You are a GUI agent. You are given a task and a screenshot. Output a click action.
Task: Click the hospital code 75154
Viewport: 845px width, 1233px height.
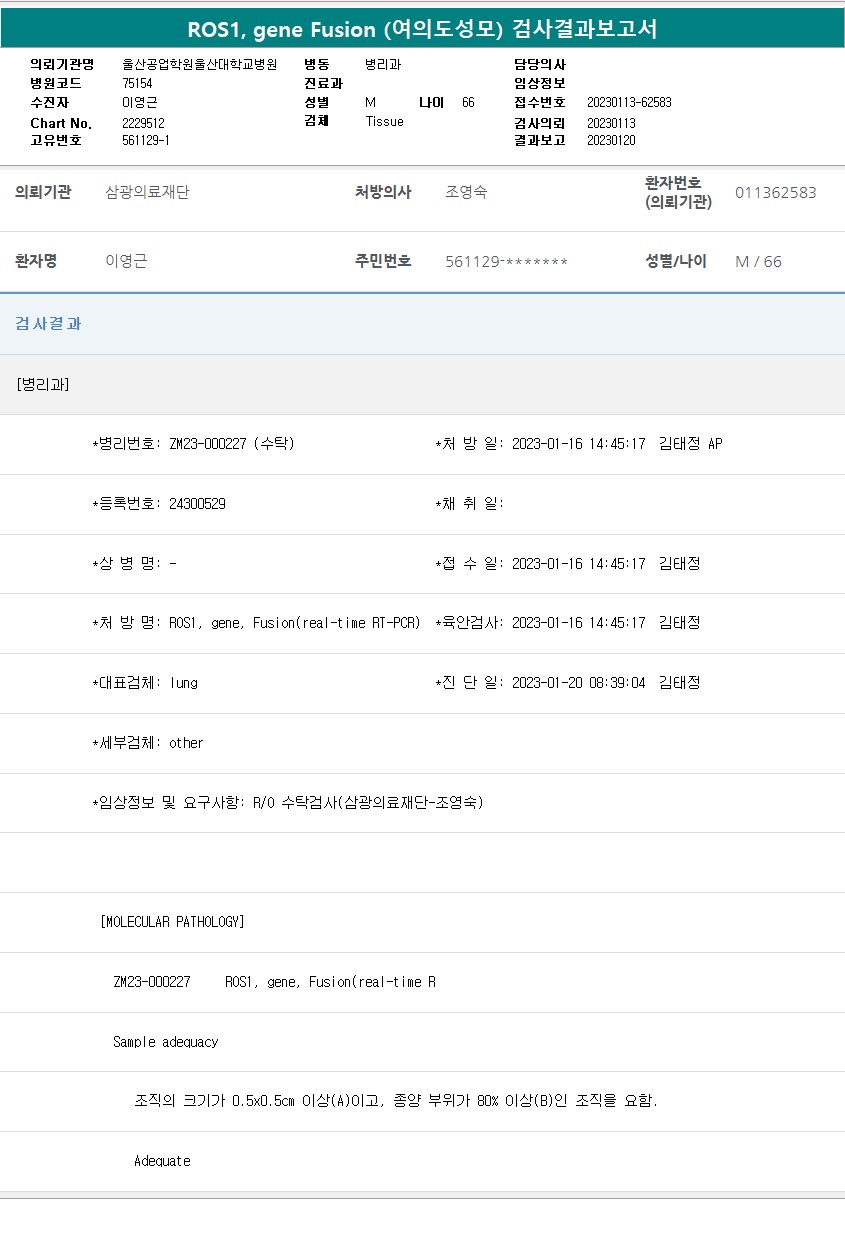[x=137, y=84]
